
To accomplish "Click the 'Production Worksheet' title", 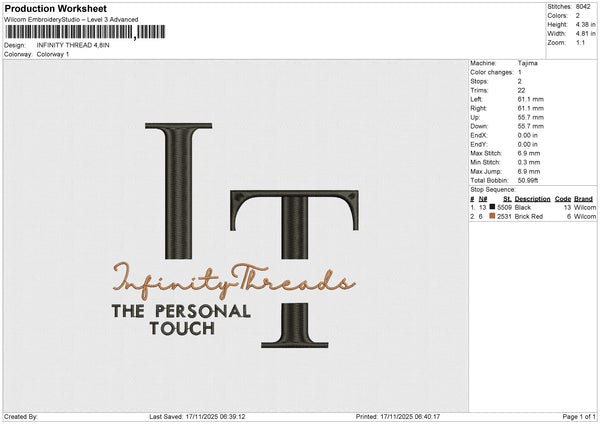I will [55, 8].
